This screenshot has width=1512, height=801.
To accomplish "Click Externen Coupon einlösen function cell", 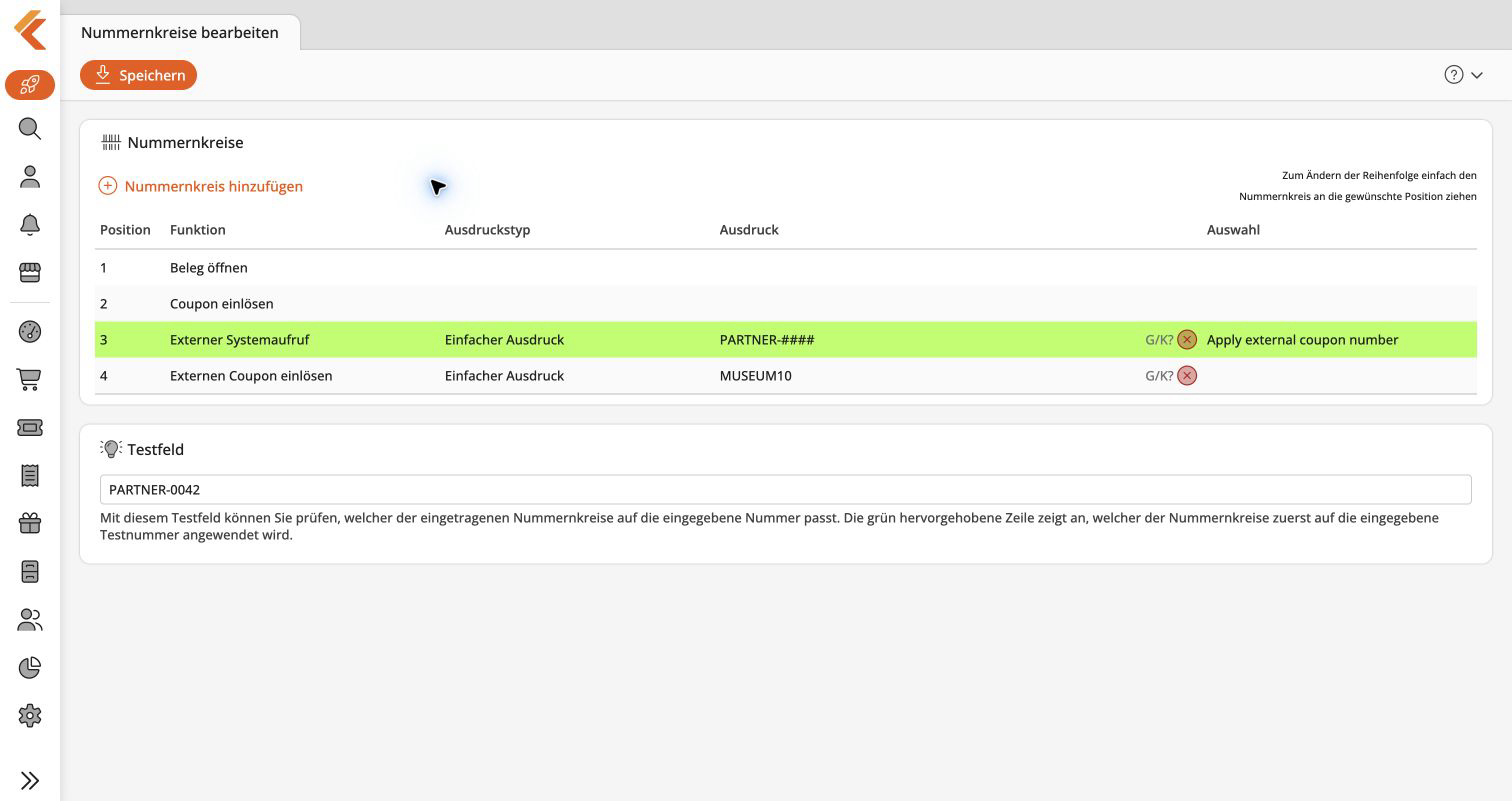I will coord(251,376).
